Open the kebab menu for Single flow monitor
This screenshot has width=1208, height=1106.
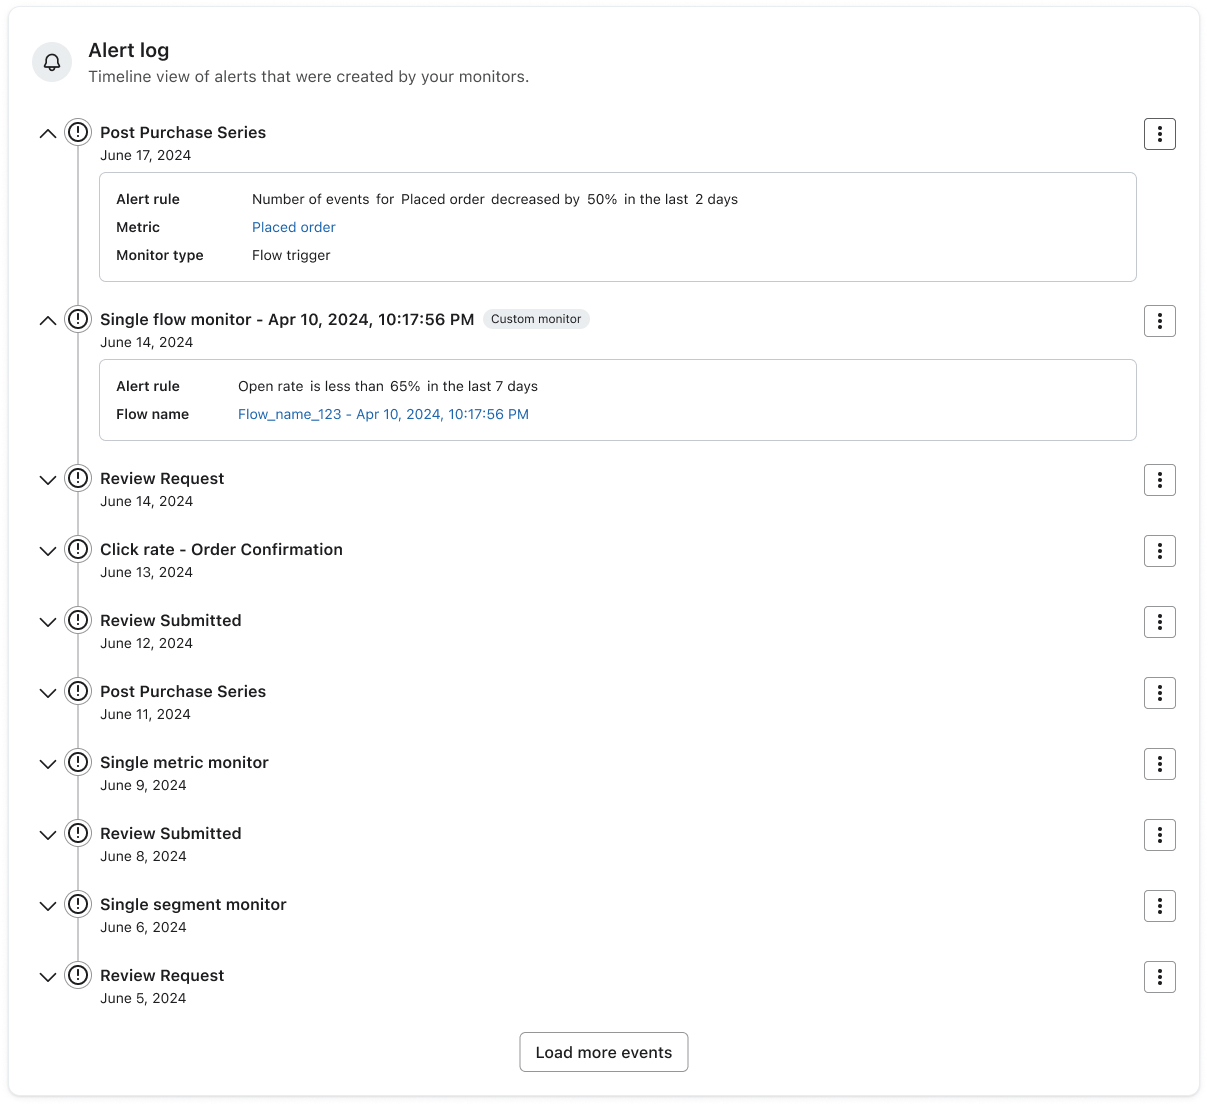(x=1159, y=320)
